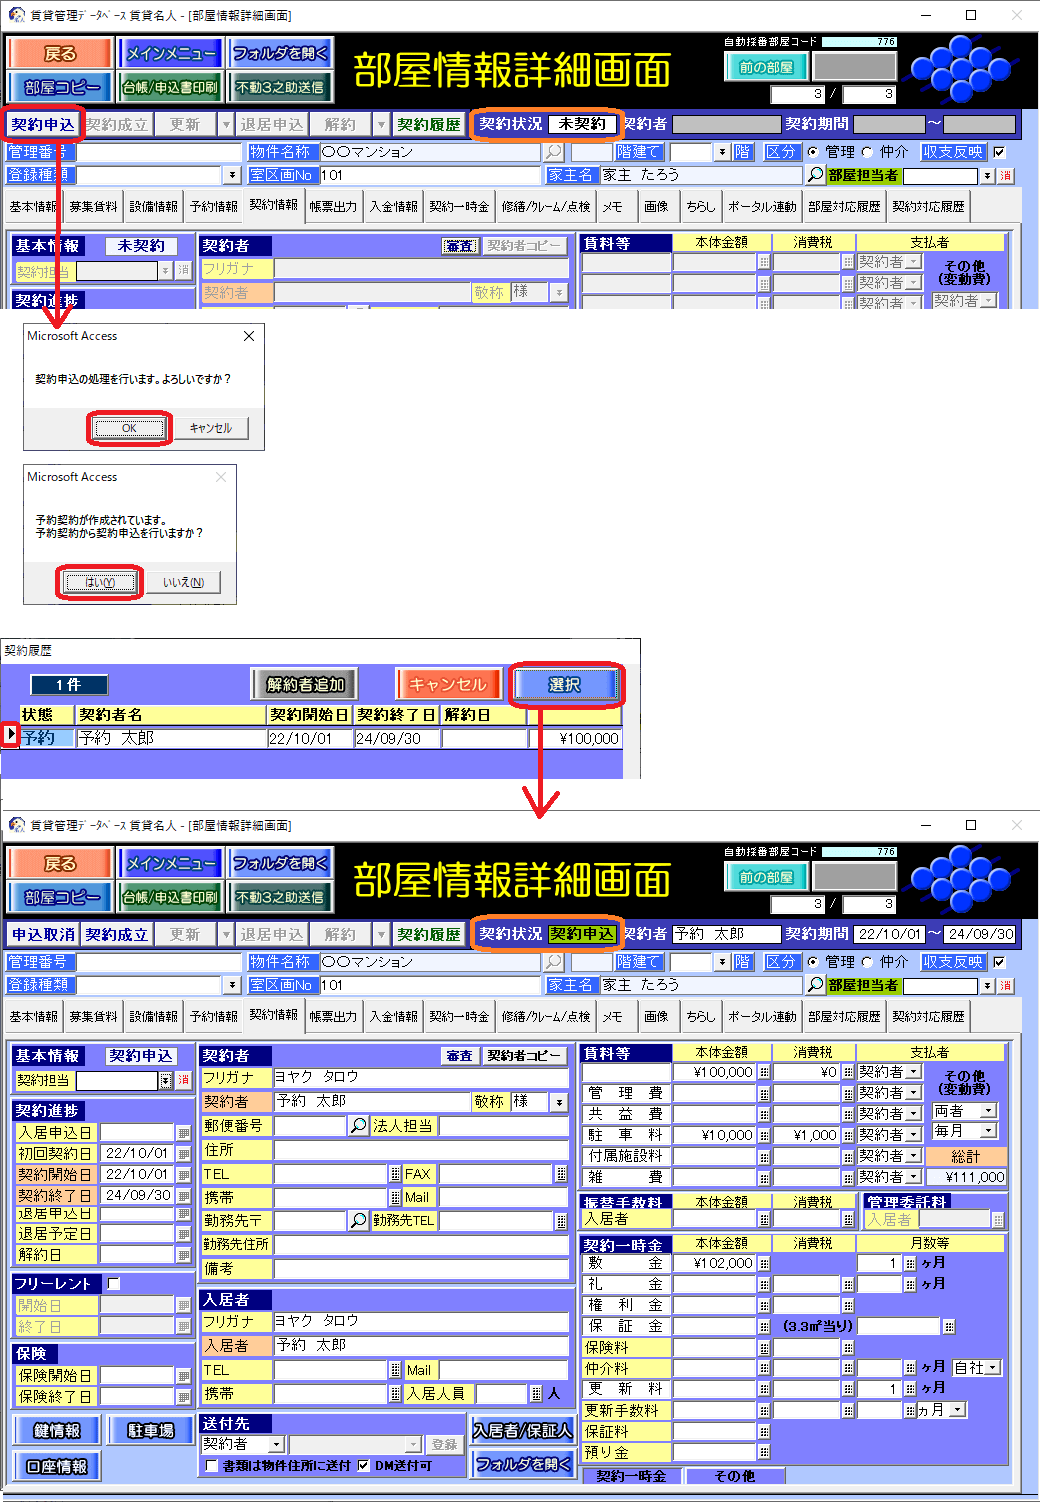Open calendar picker beside 保険開始日 field
The image size is (1040, 1504).
(x=184, y=1376)
